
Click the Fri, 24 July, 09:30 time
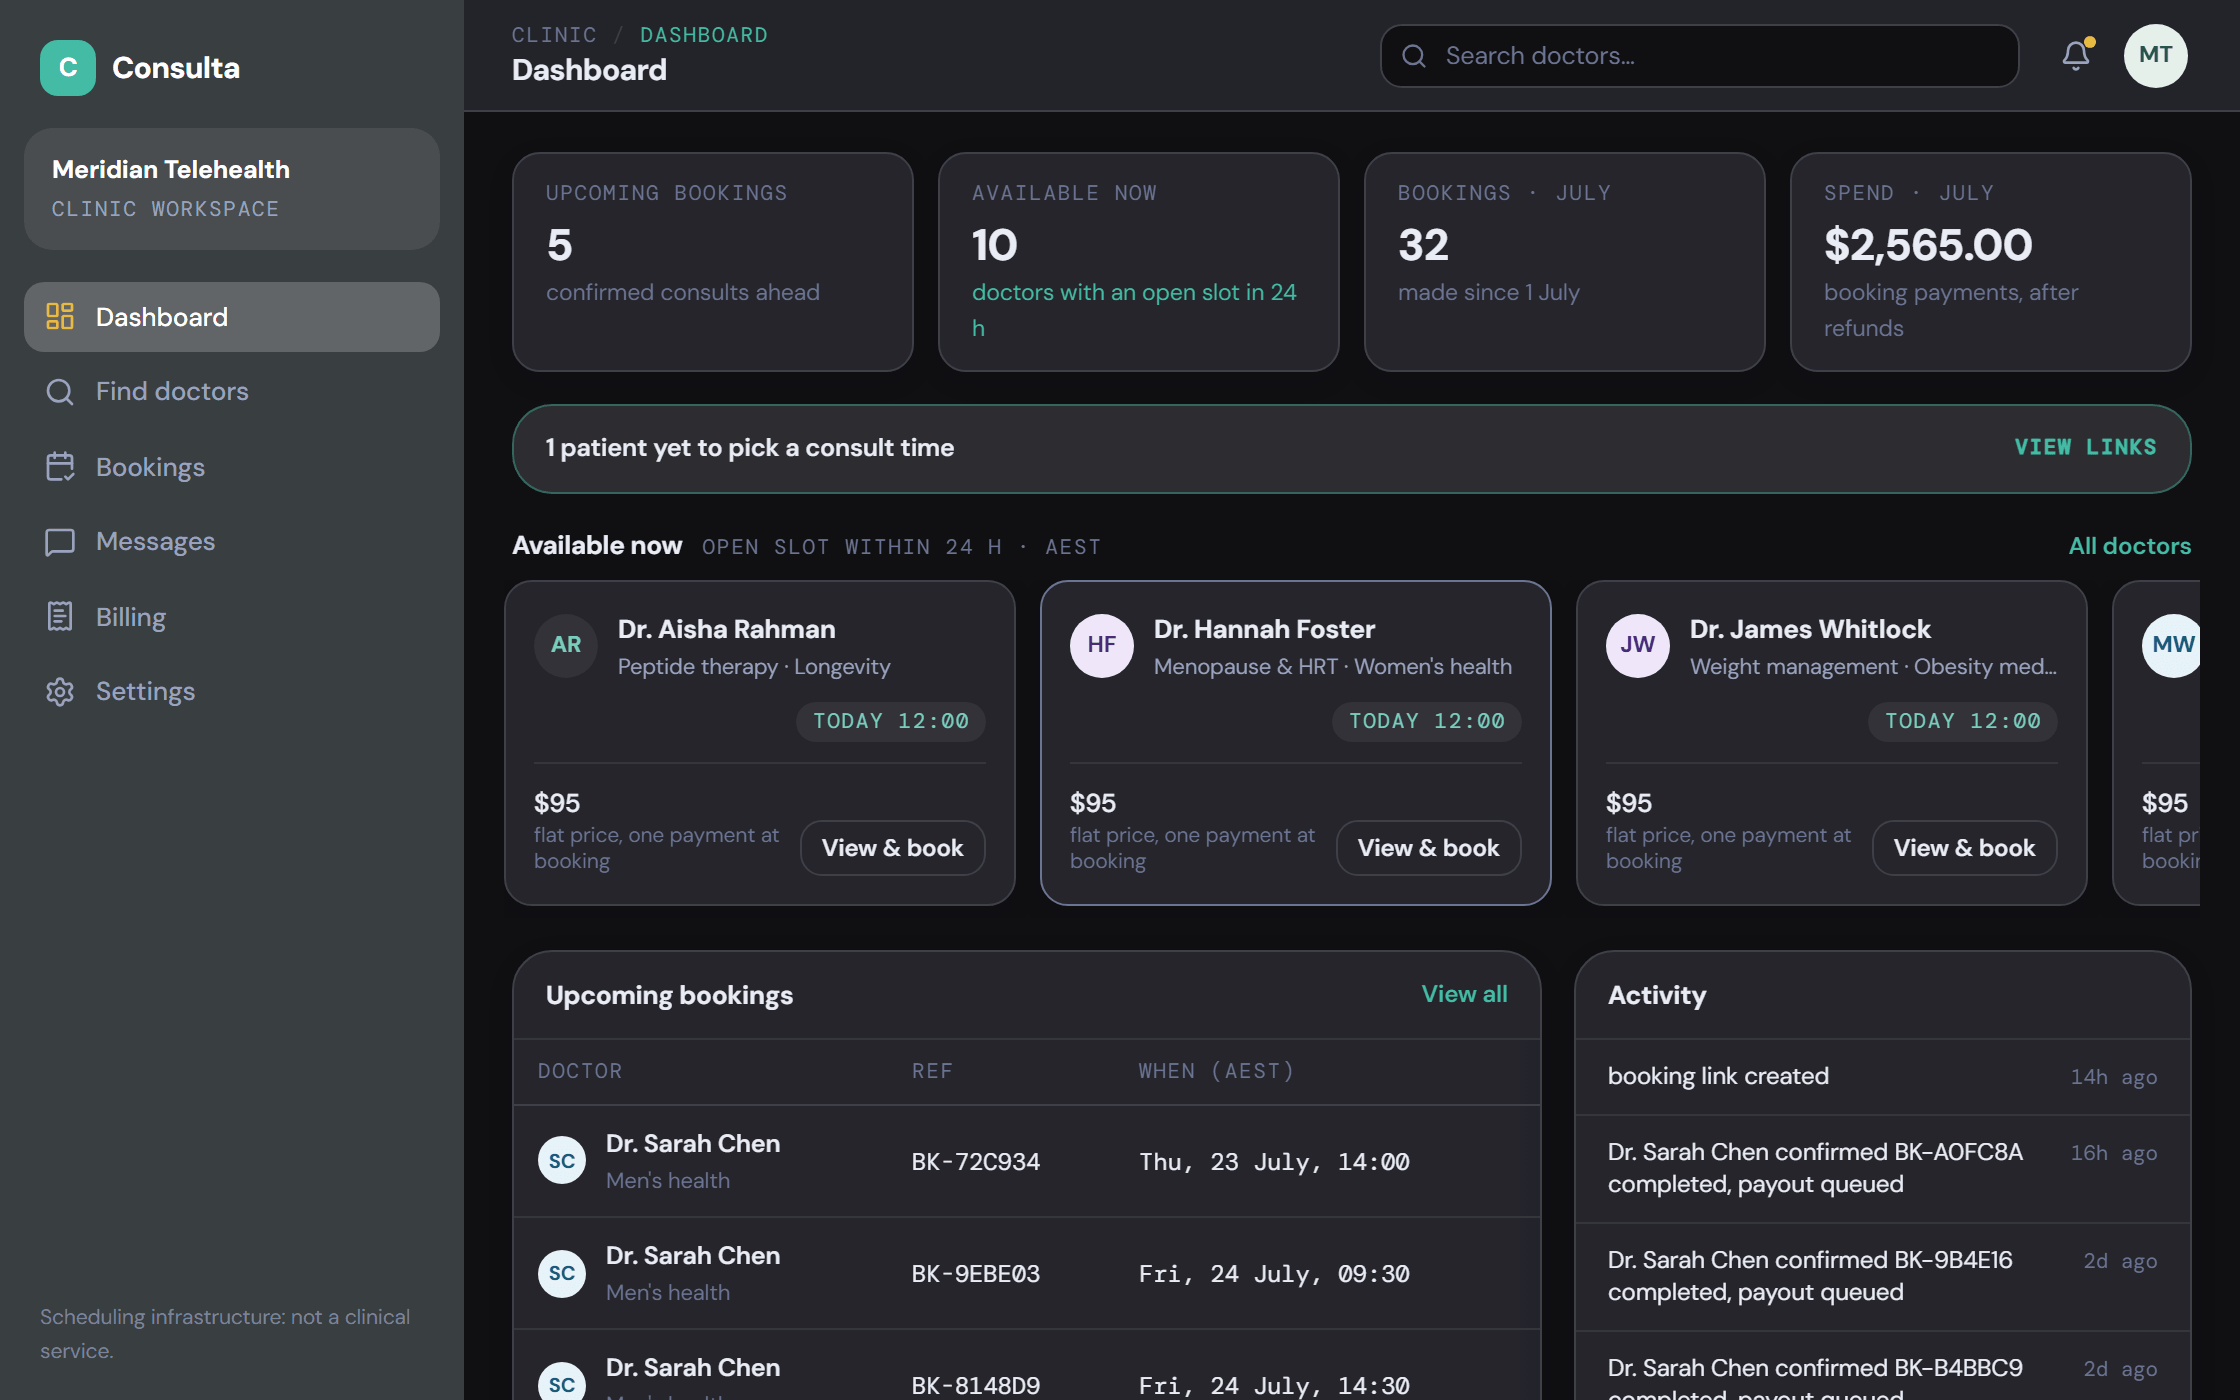click(x=1274, y=1274)
